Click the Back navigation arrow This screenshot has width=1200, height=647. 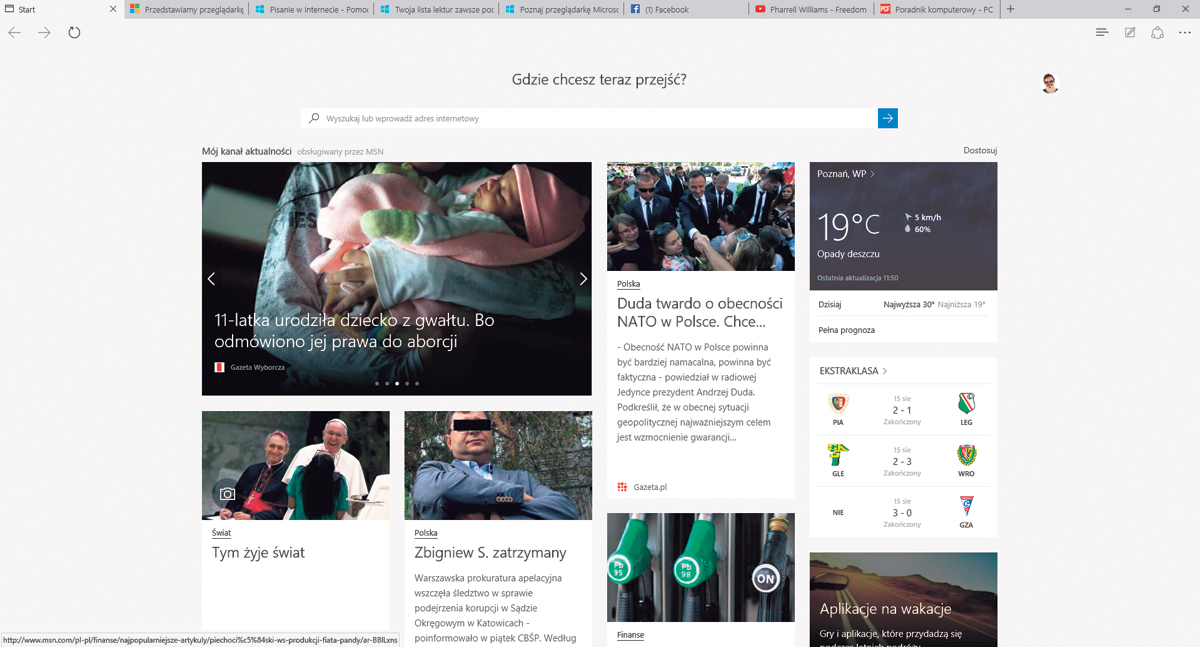[15, 33]
